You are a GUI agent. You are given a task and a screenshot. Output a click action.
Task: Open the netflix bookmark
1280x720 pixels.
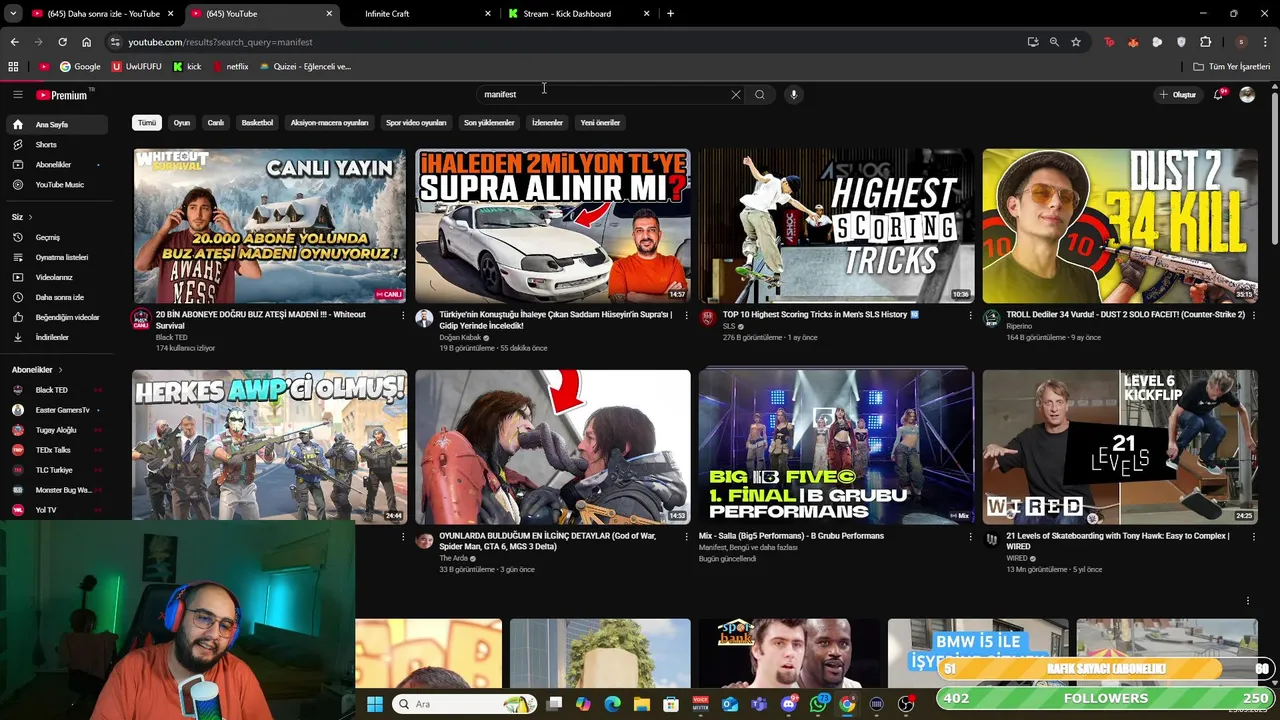point(230,67)
